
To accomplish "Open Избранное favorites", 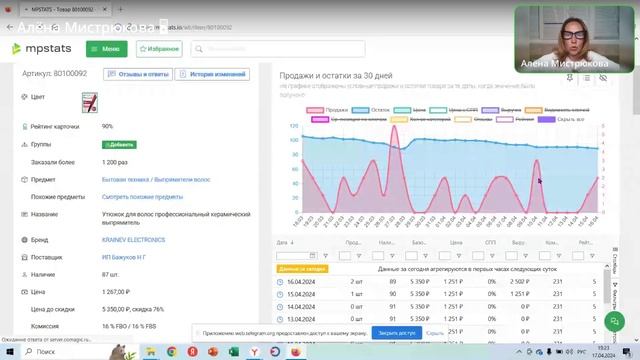I will [159, 49].
